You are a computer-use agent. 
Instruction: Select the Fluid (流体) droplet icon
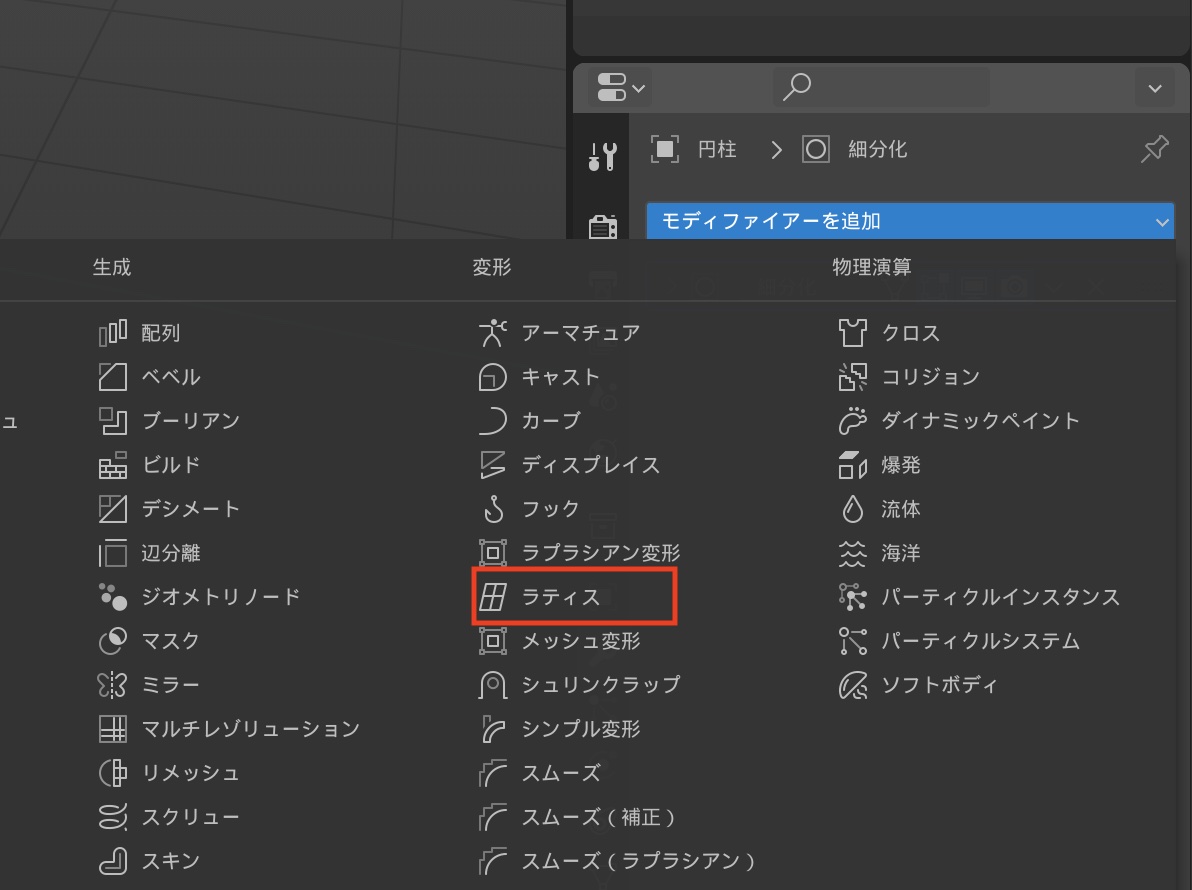[852, 509]
